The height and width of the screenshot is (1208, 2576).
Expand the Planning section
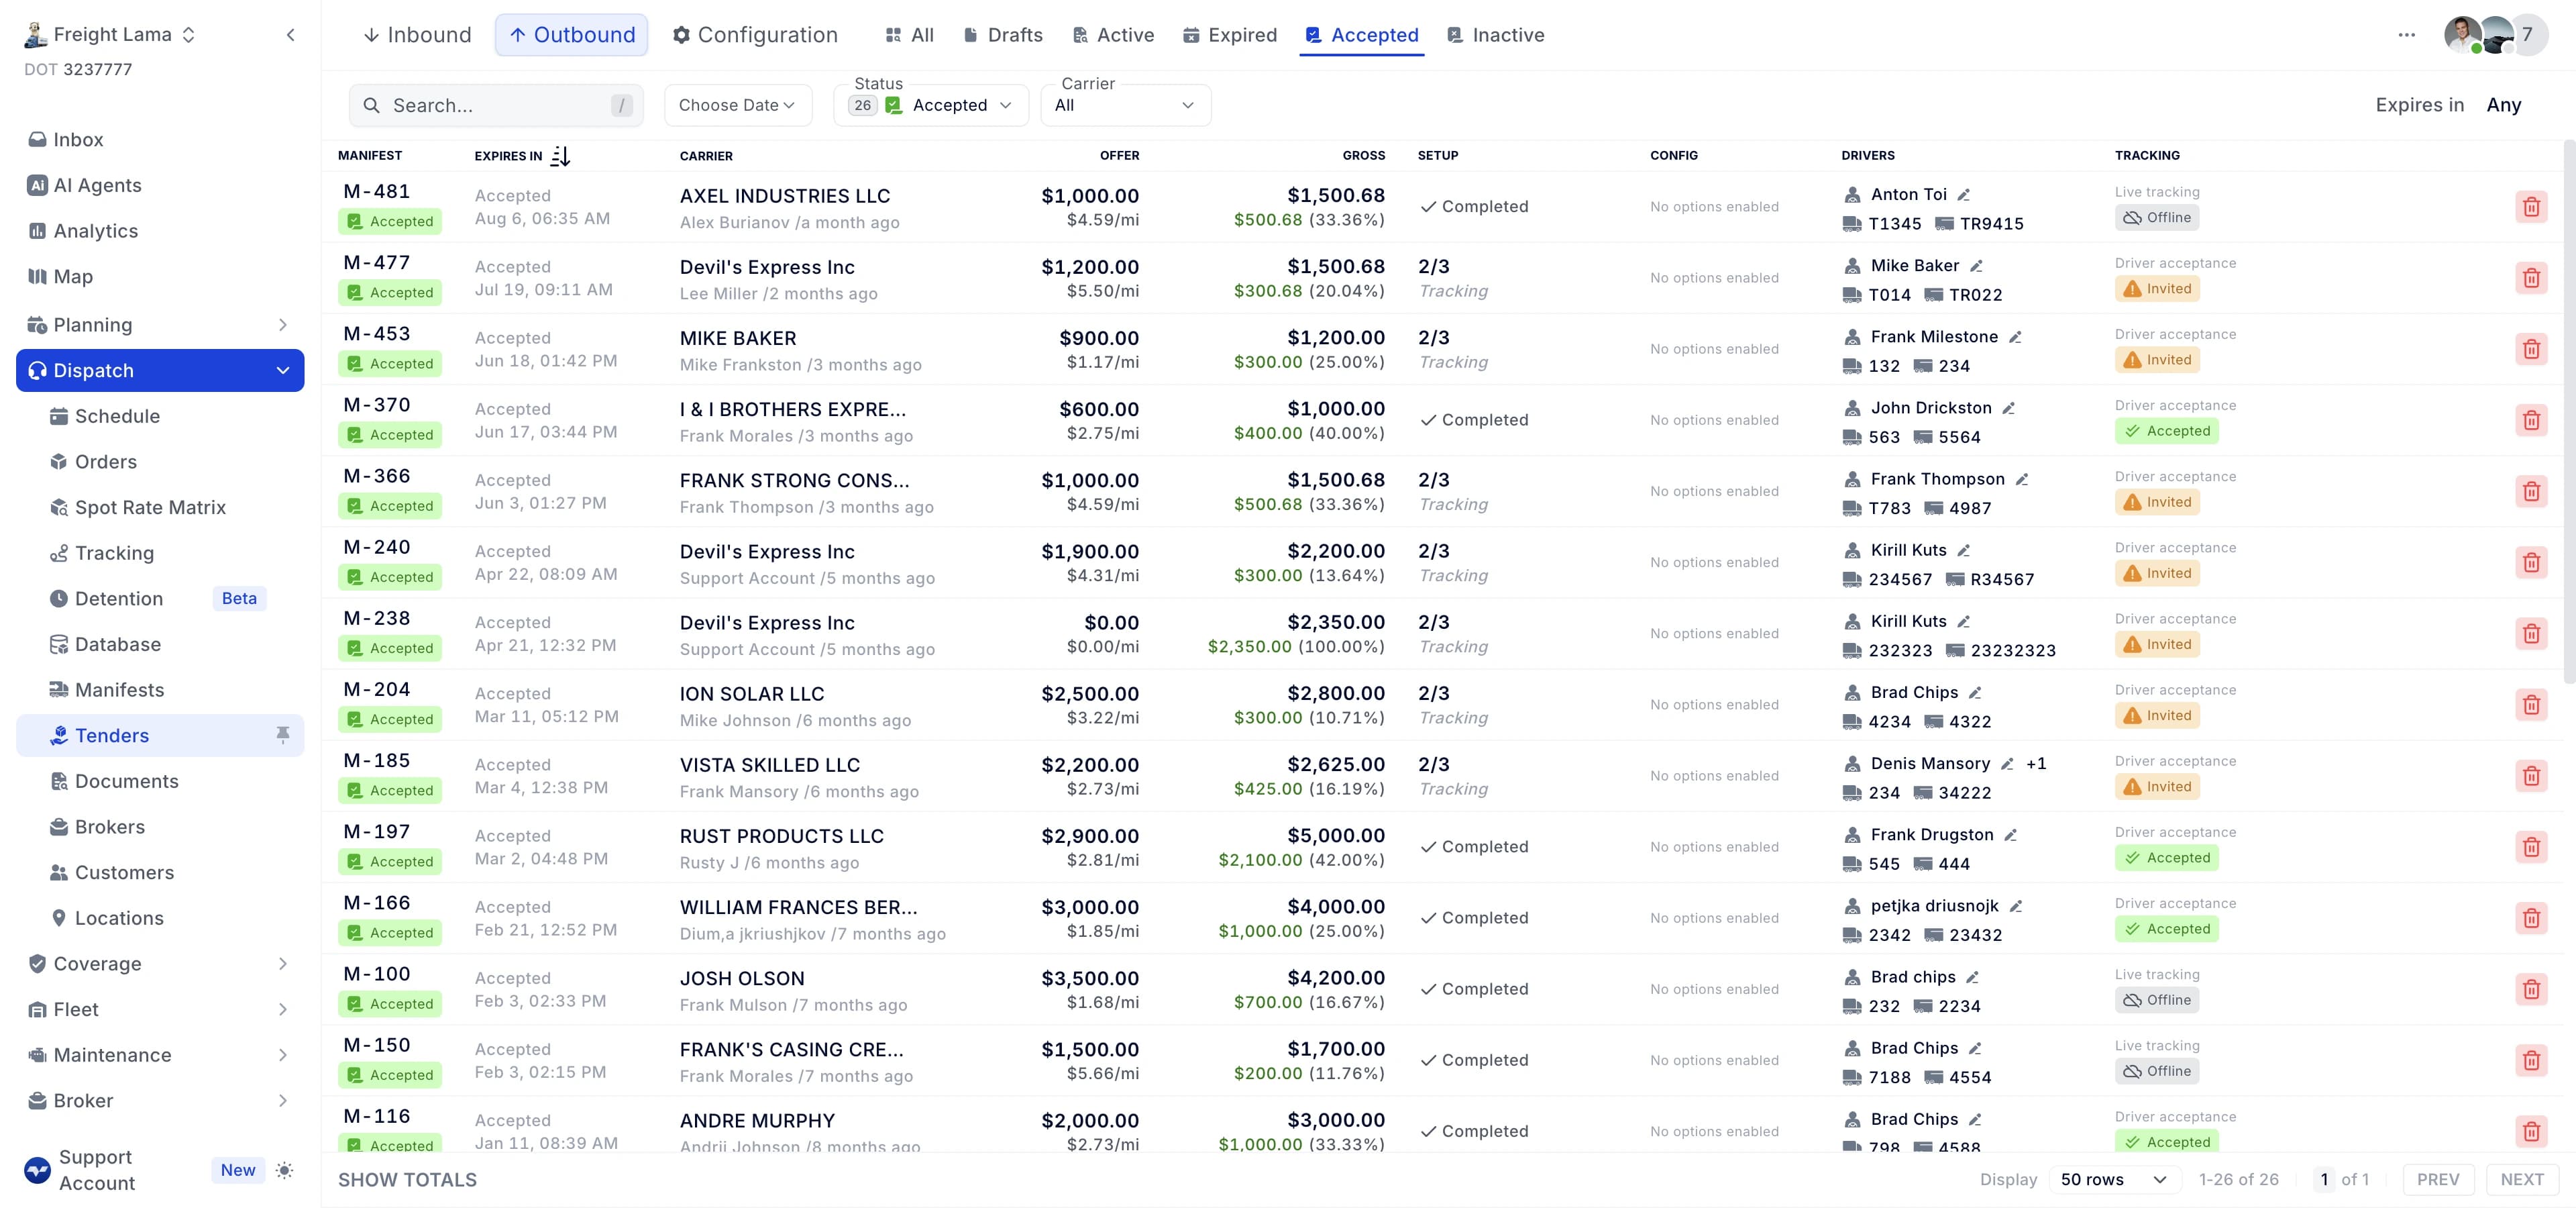click(x=160, y=325)
